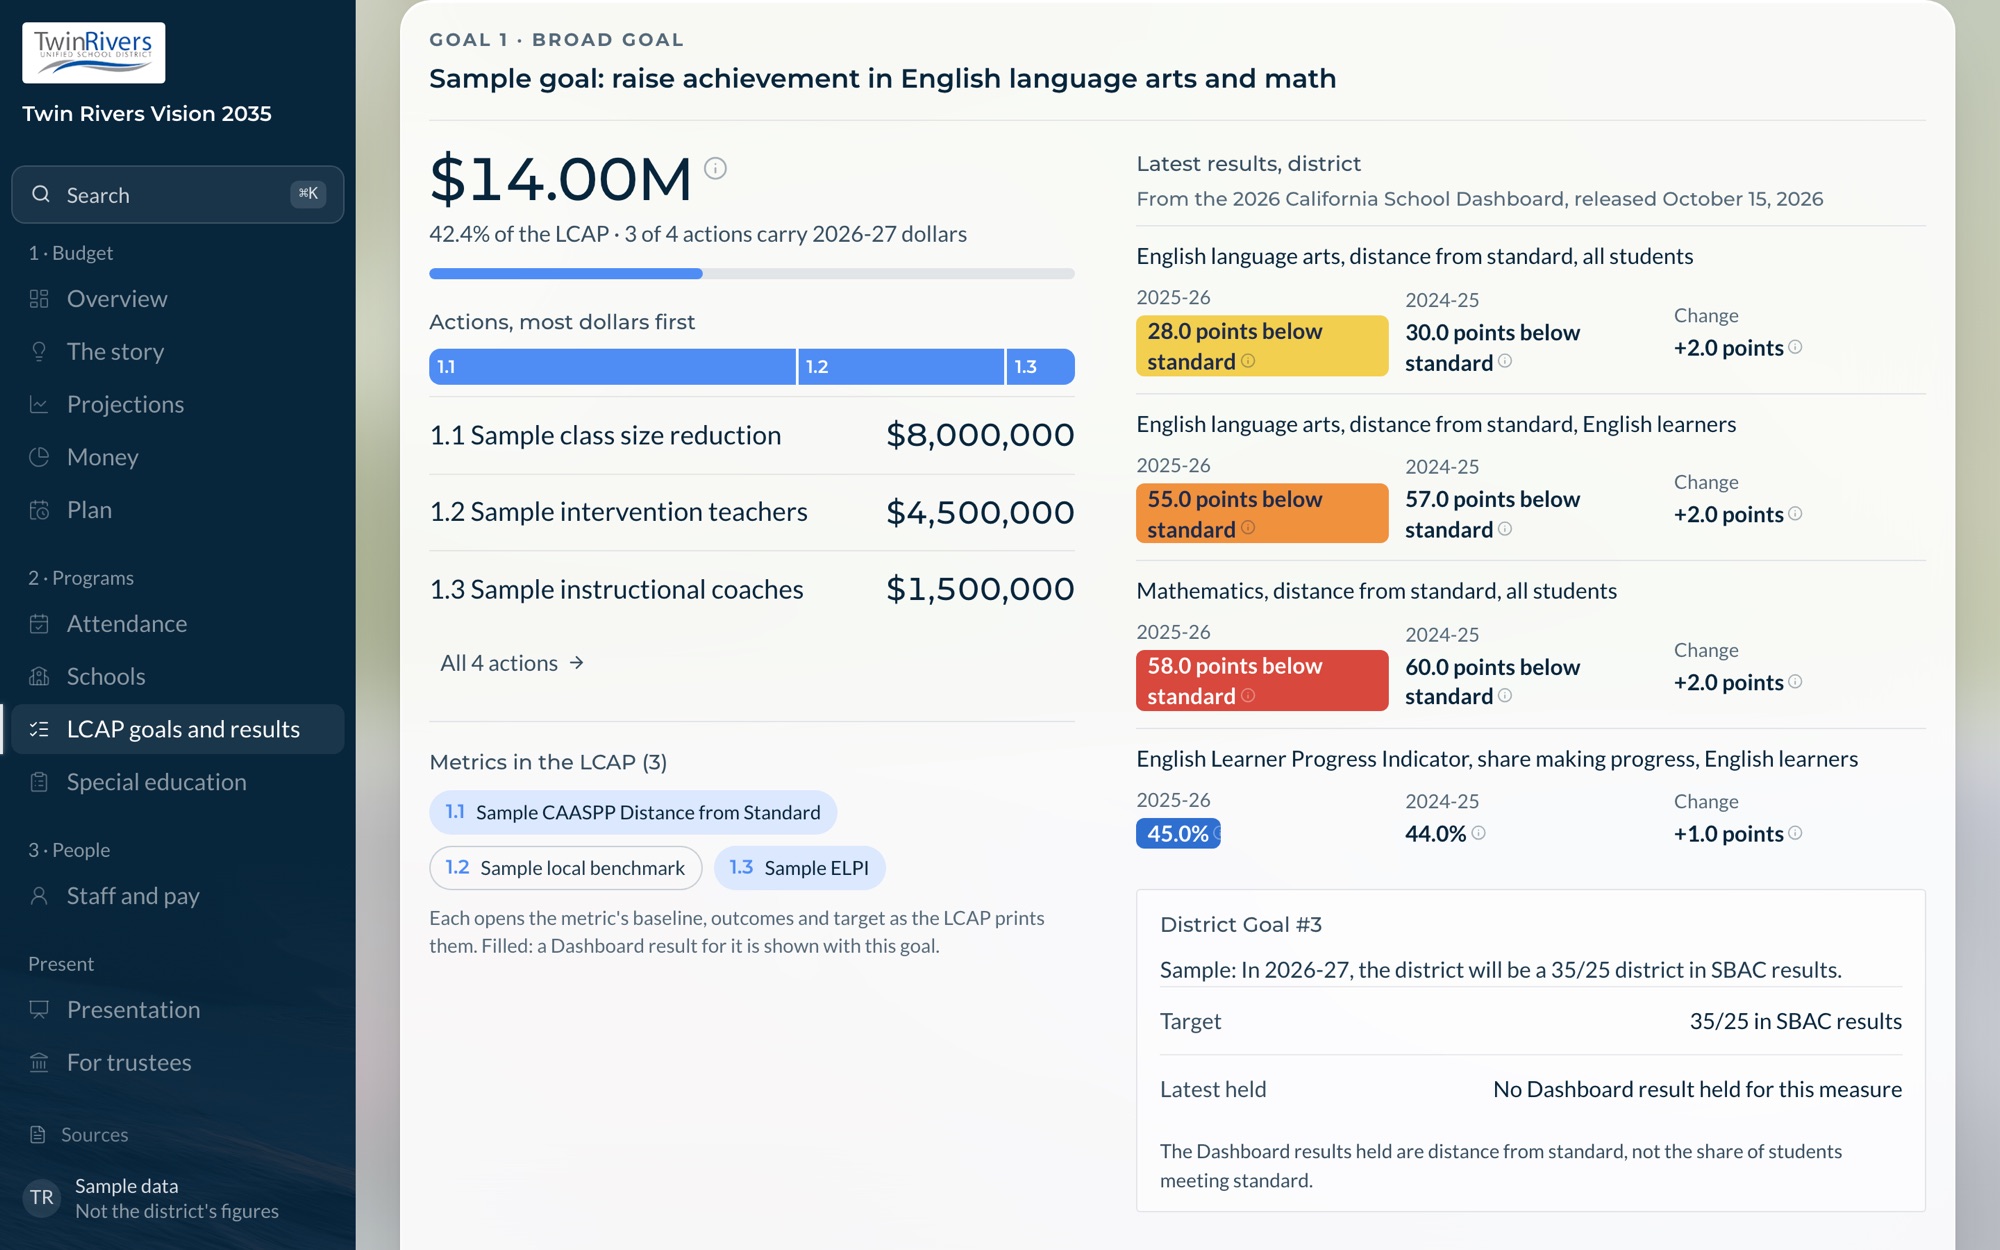The width and height of the screenshot is (2000, 1250).
Task: Click the Staff and pay person icon
Action: (x=39, y=896)
